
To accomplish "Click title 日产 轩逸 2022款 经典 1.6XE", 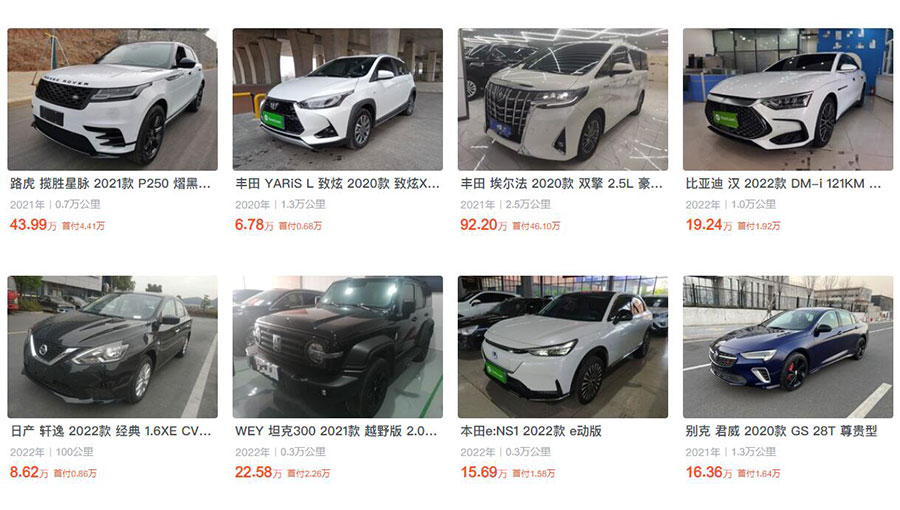I will pyautogui.click(x=111, y=431).
